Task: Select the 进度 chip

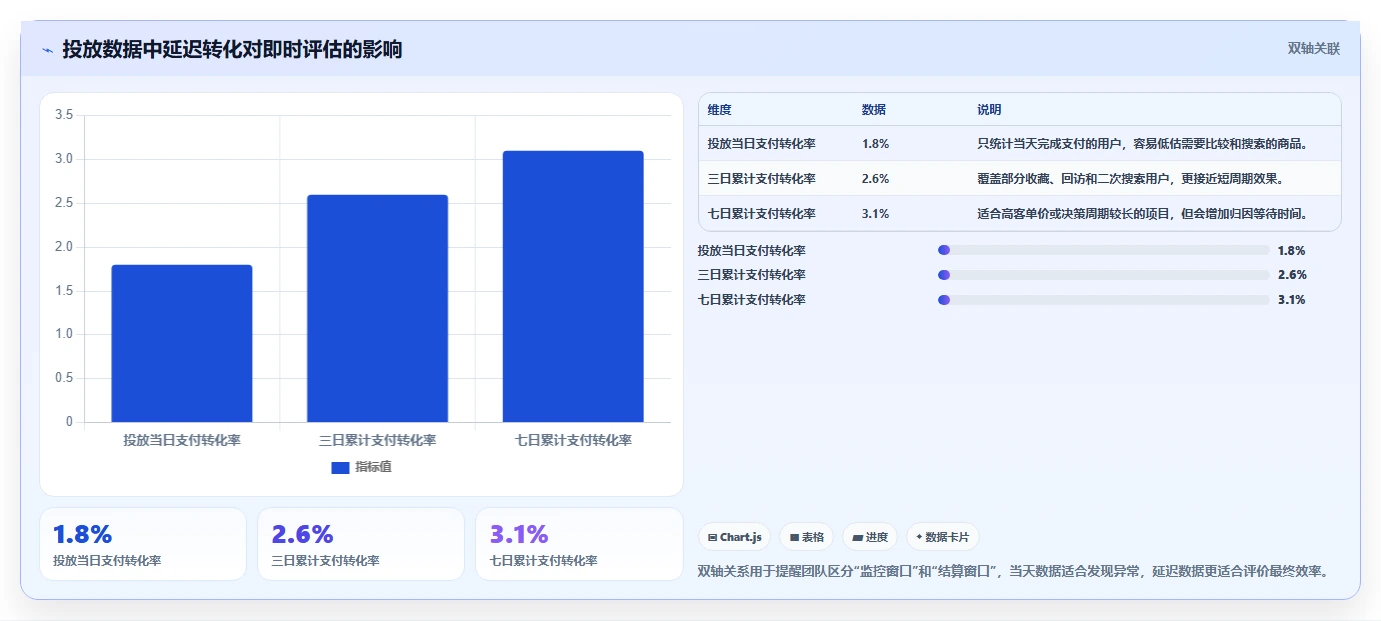Action: (x=870, y=537)
